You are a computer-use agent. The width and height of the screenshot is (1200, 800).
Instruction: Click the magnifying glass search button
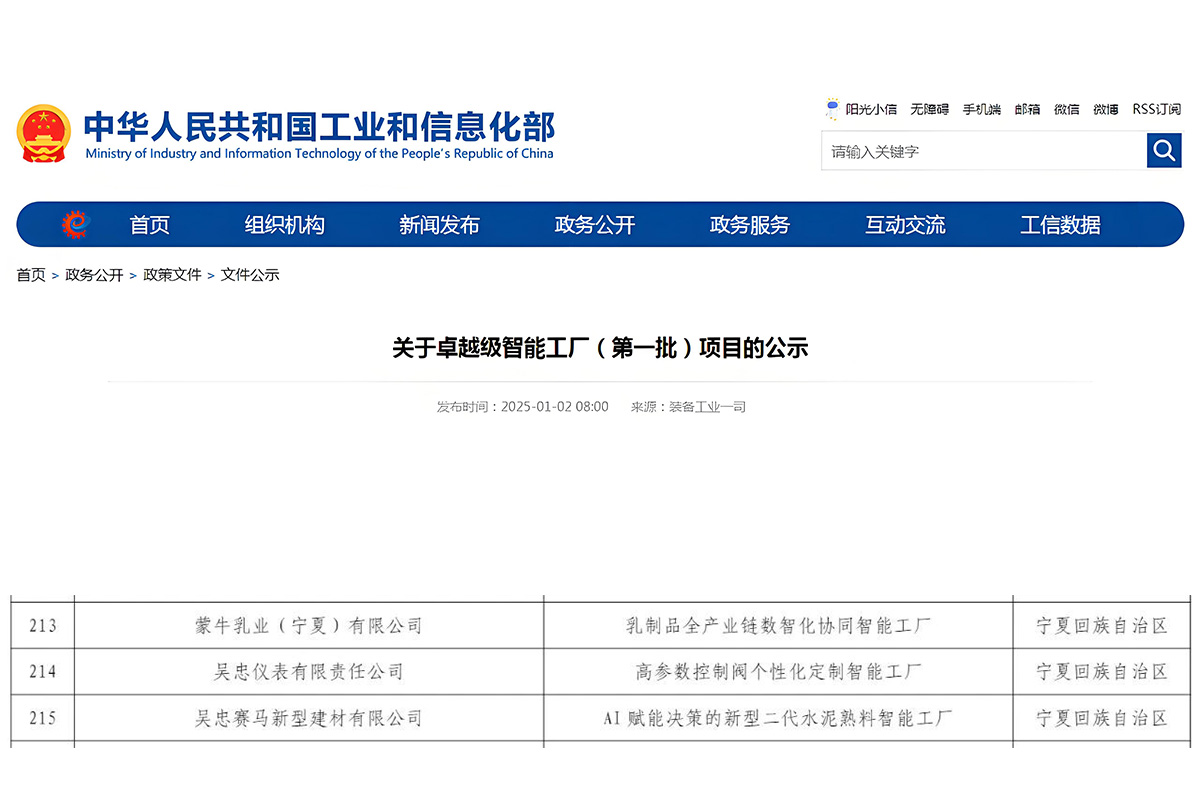(1164, 151)
